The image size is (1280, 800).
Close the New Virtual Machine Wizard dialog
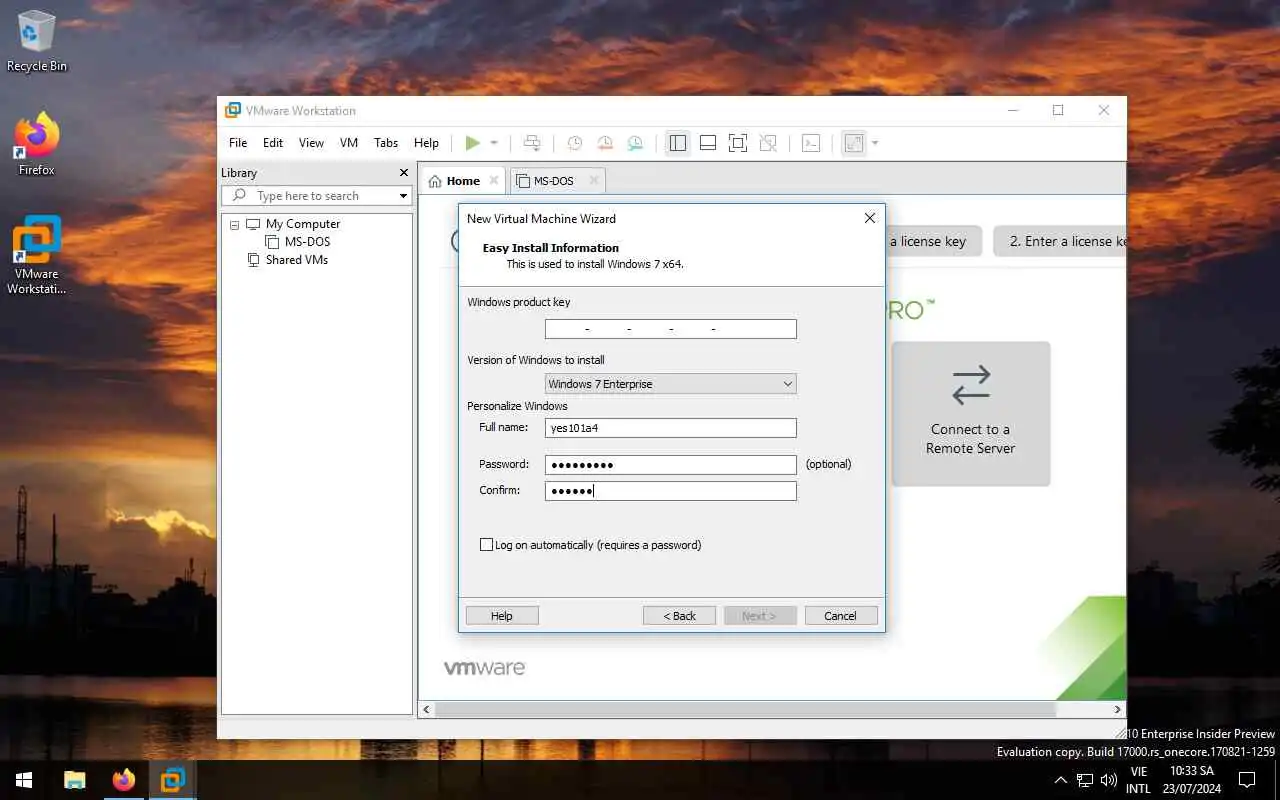pos(869,218)
